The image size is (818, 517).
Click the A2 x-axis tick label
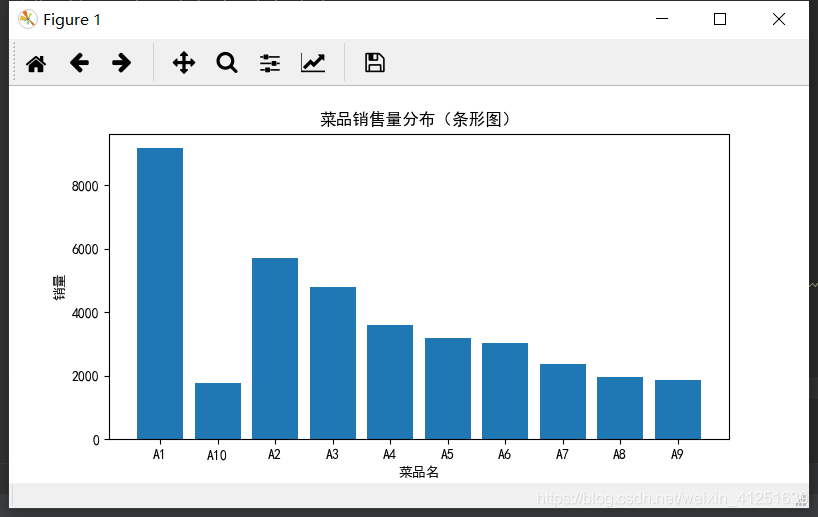click(274, 454)
